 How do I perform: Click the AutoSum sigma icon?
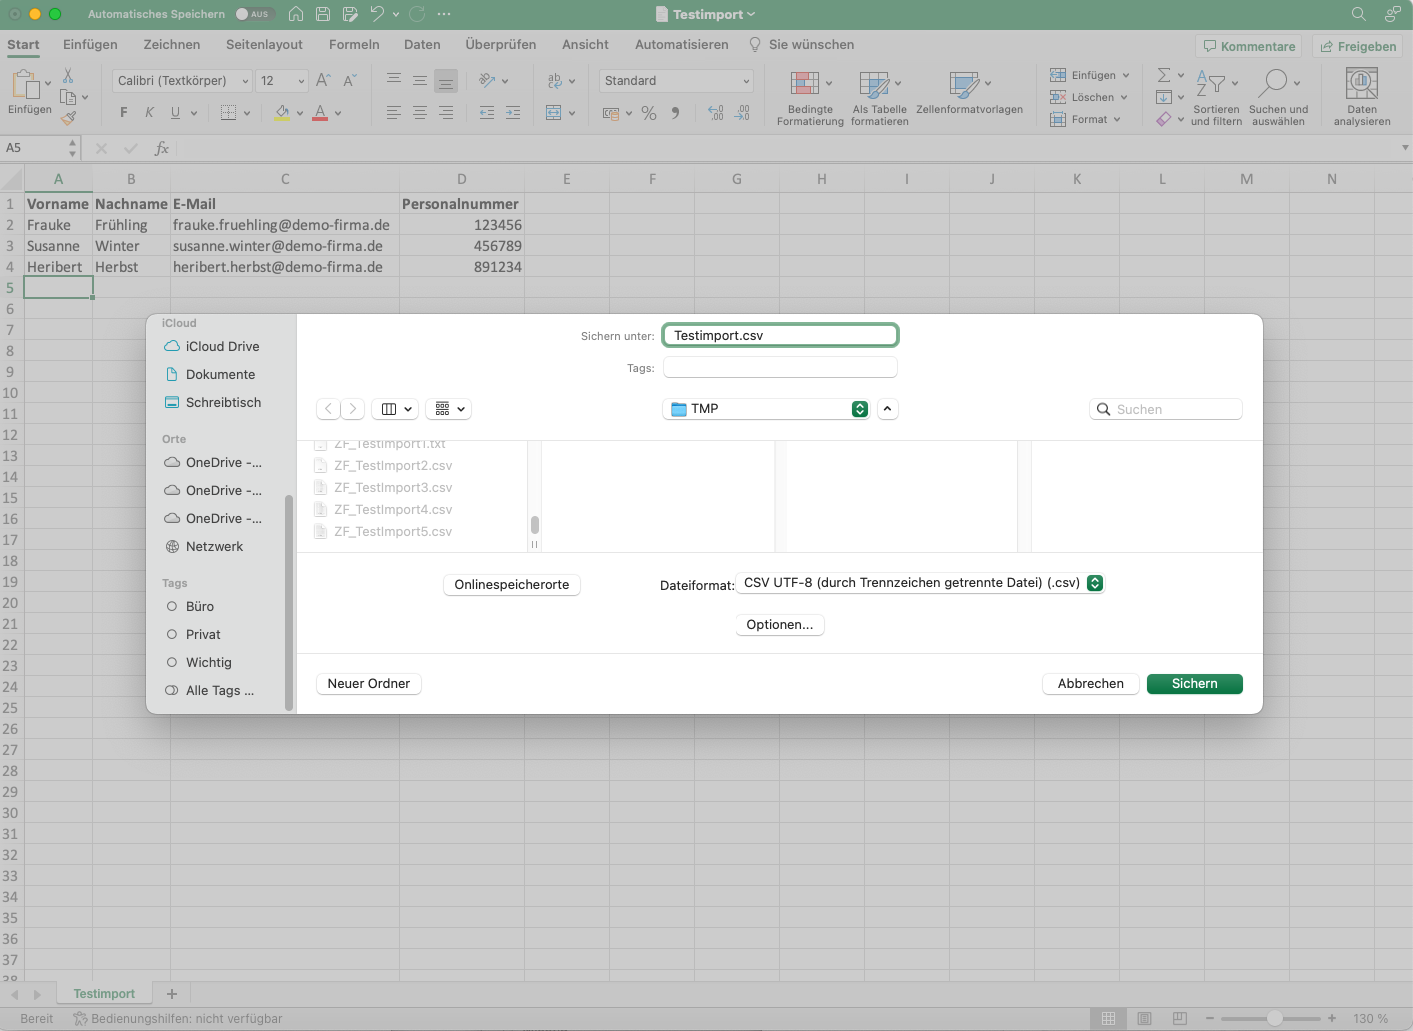[x=1164, y=76]
